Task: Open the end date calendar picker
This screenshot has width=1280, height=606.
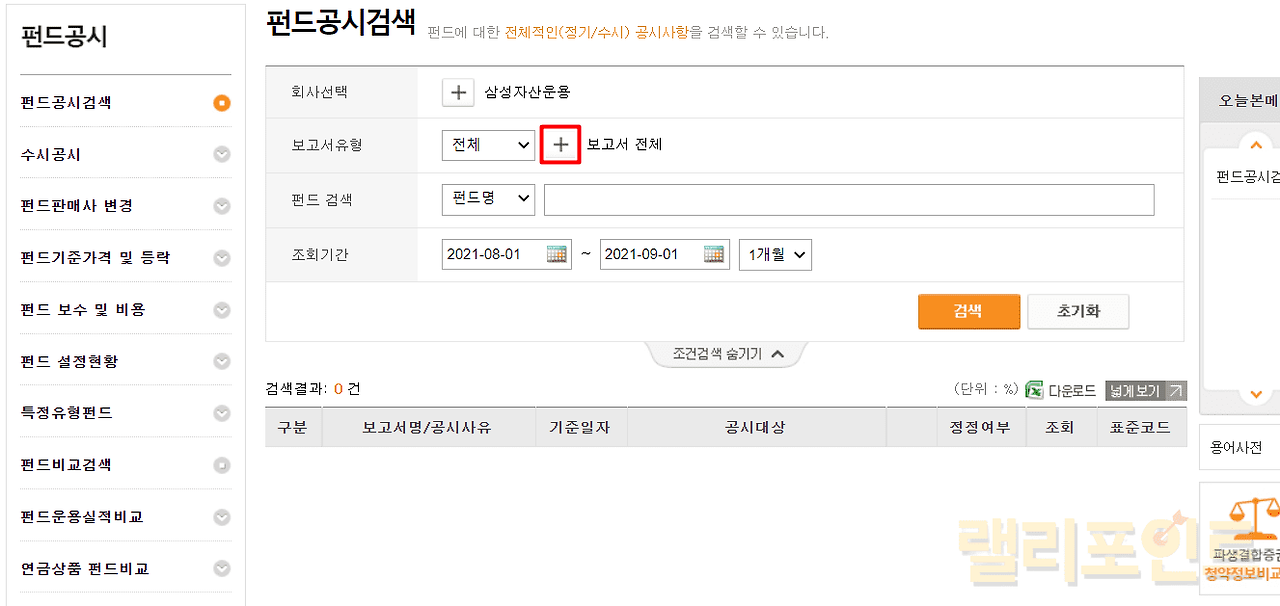Action: click(x=714, y=254)
